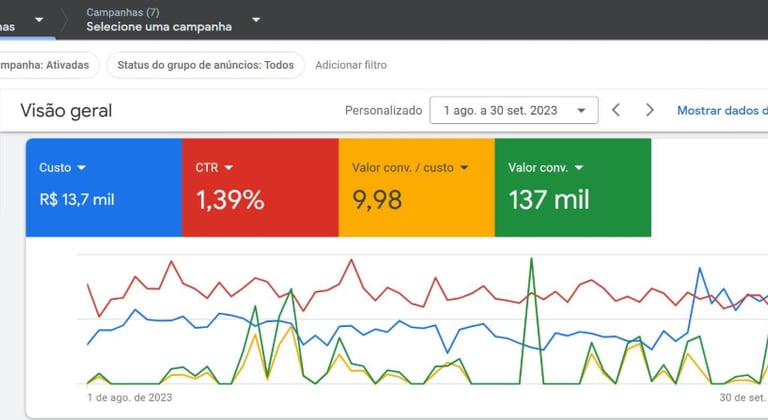
Task: Select the green card value '137 mil'
Action: (x=549, y=200)
